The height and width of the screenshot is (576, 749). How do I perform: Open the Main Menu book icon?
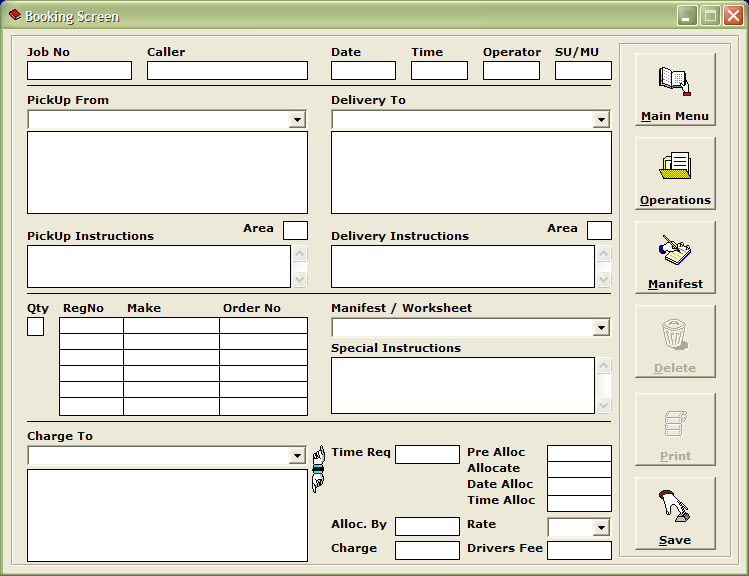[674, 81]
